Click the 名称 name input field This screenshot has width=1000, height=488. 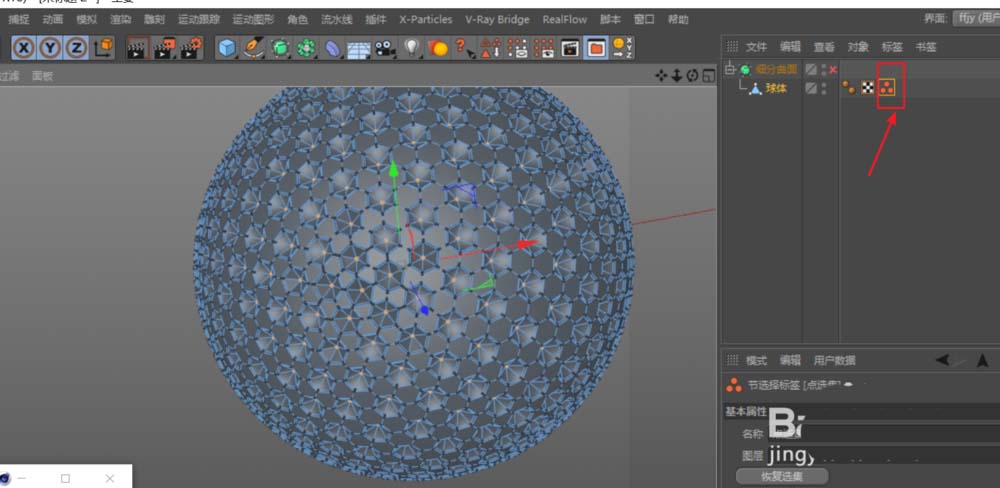coord(890,434)
